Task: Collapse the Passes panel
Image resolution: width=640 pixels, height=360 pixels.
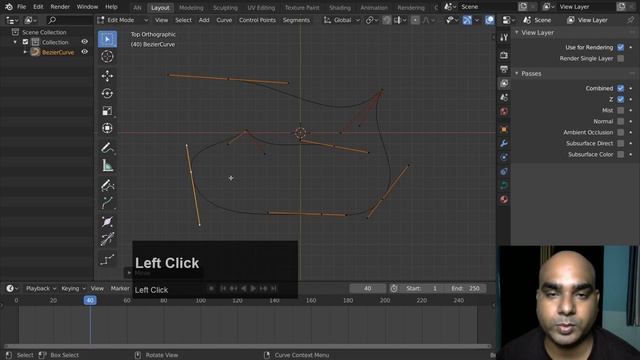Action: pyautogui.click(x=517, y=73)
